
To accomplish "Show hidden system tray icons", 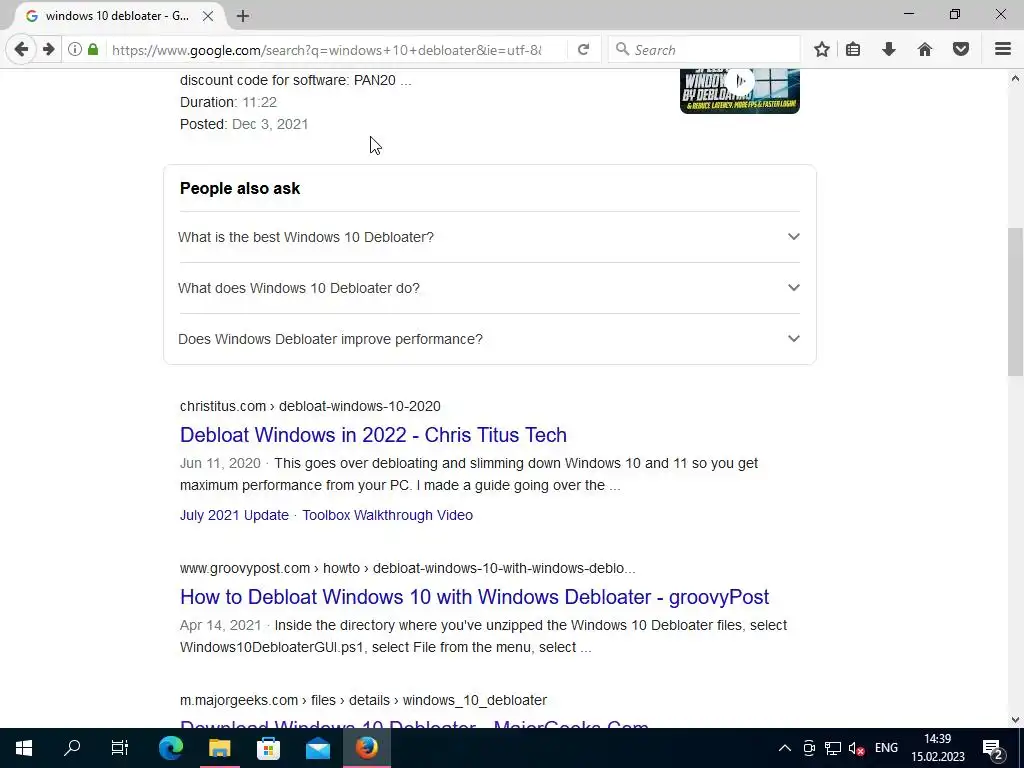I will (785, 748).
